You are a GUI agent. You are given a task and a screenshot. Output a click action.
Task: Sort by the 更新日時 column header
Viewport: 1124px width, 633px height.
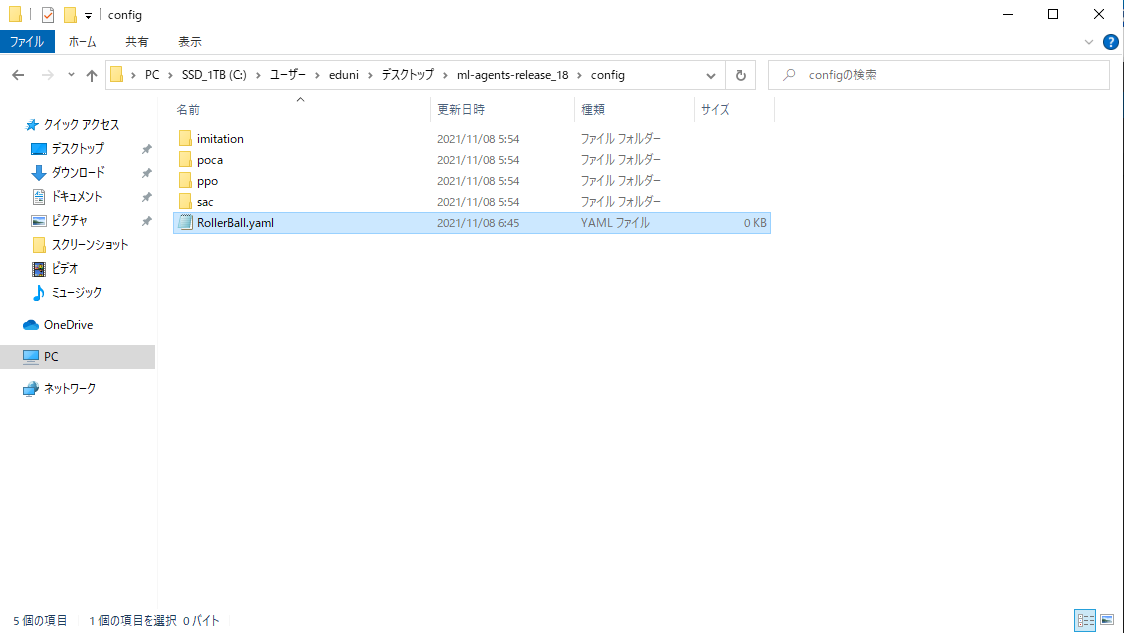461,110
